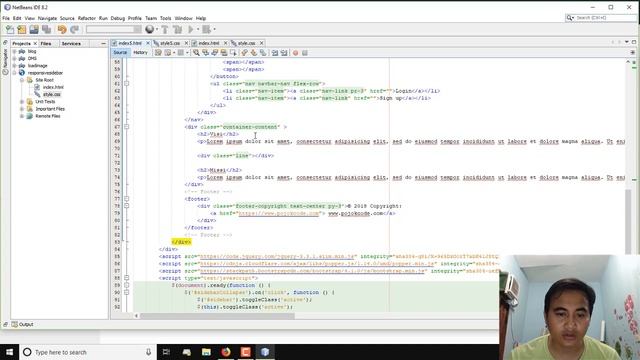
Task: Open the File menu
Action: [6, 18]
